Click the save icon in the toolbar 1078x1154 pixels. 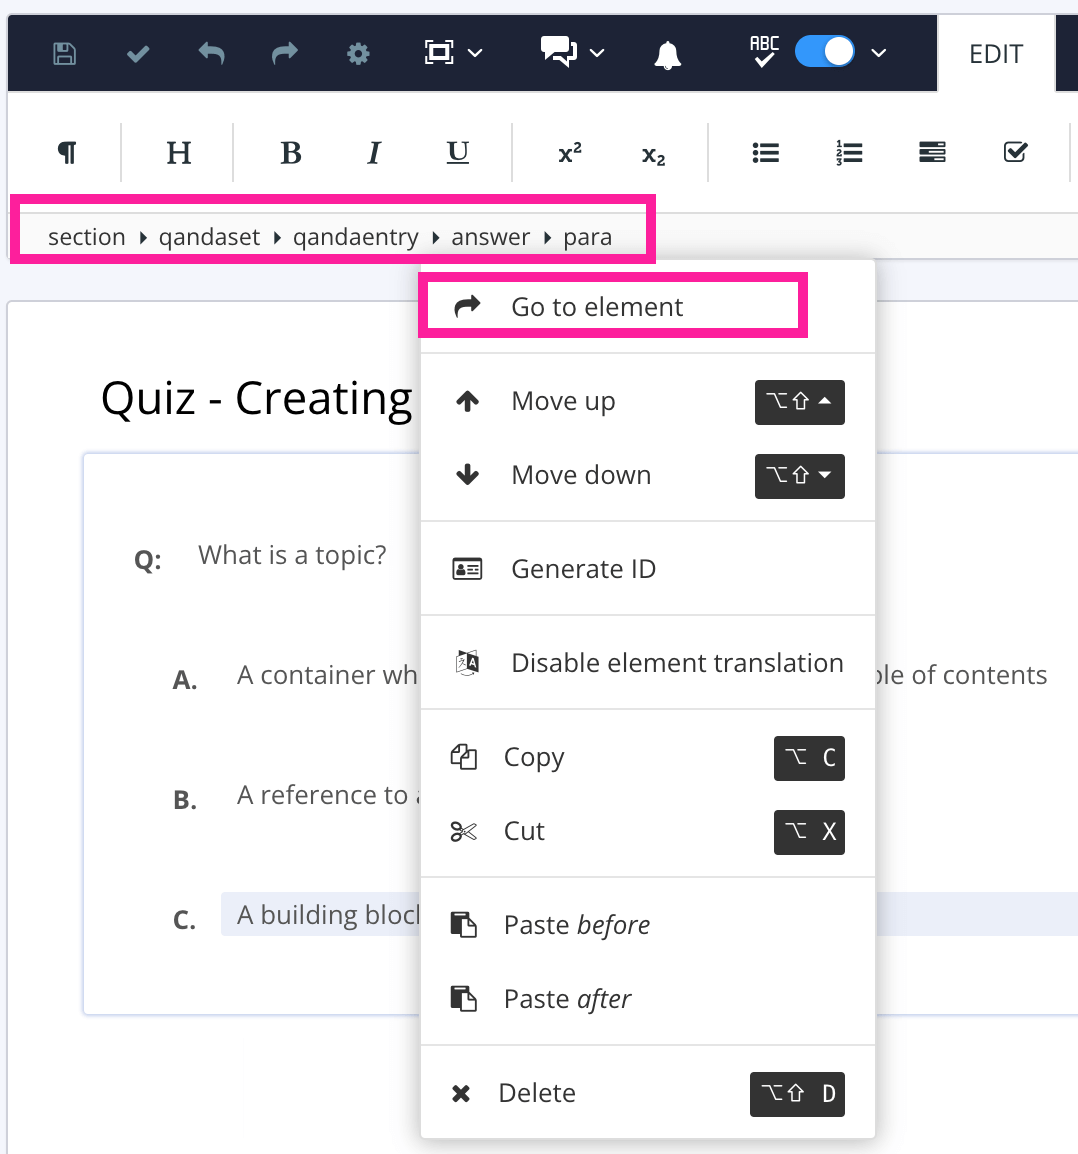click(63, 54)
